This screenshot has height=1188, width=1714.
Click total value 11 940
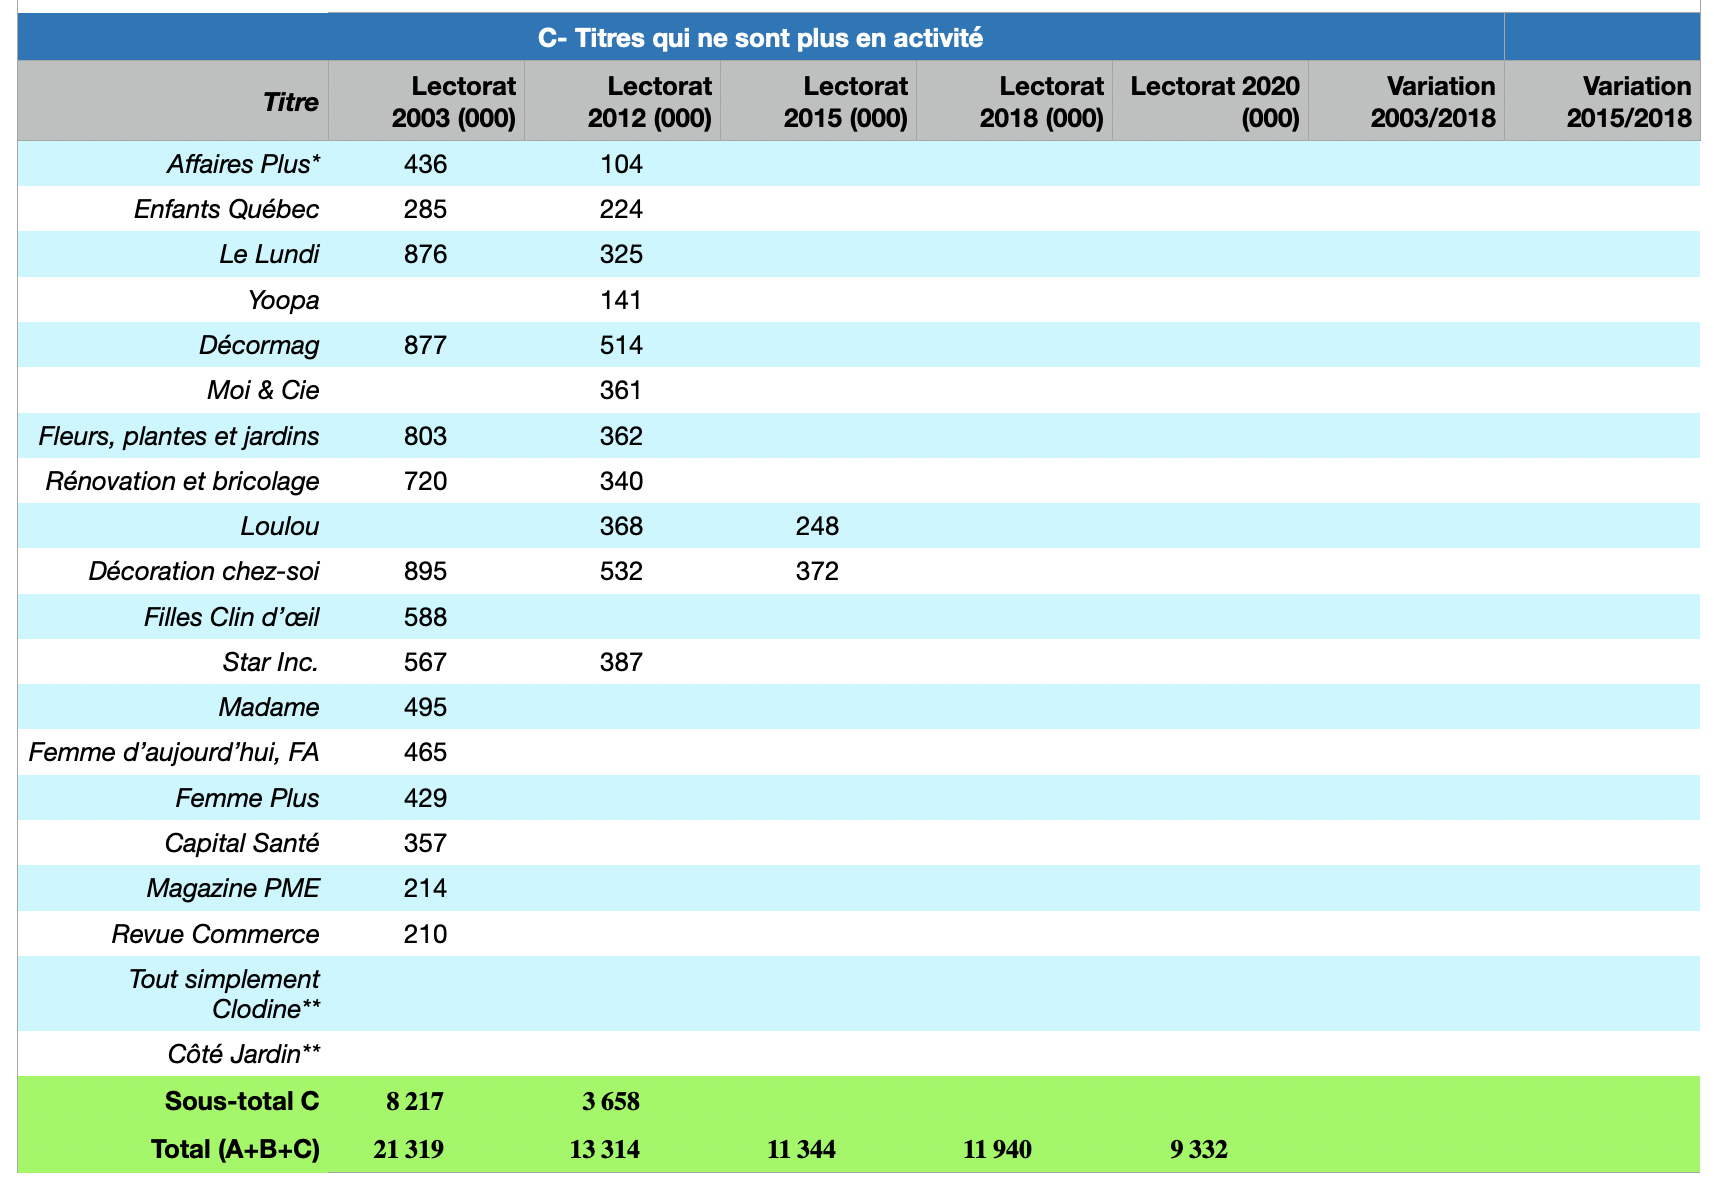tap(997, 1150)
